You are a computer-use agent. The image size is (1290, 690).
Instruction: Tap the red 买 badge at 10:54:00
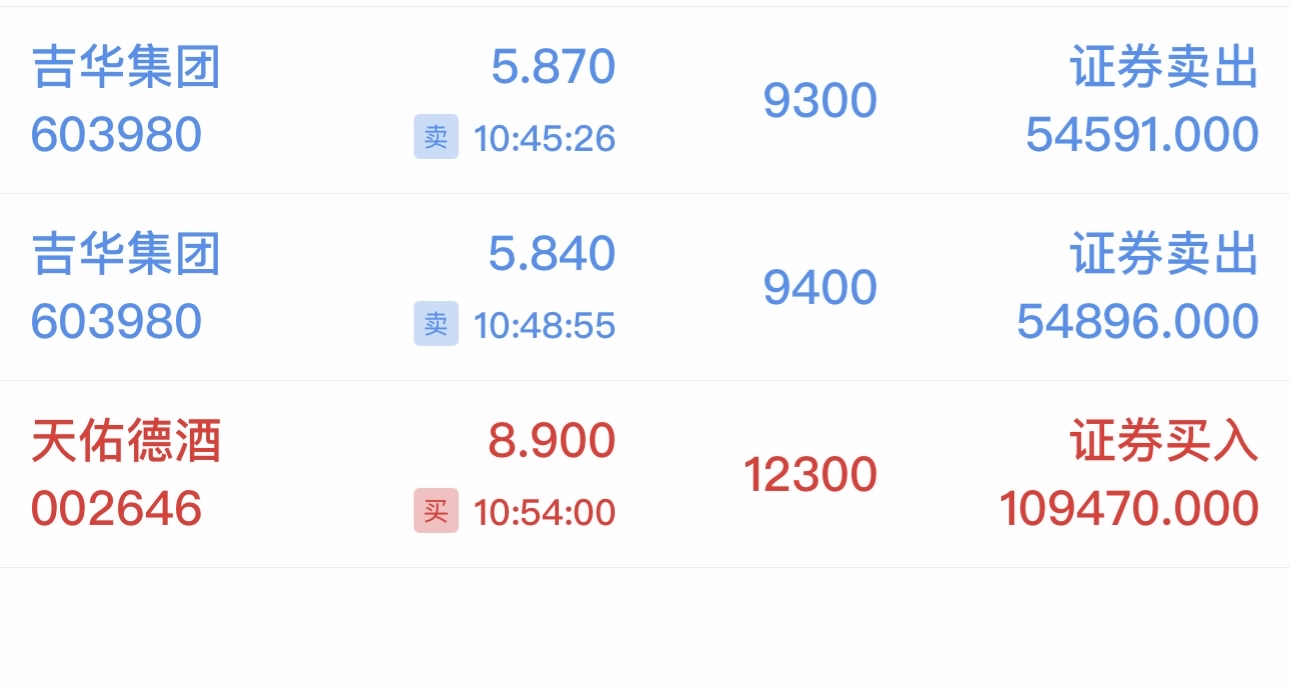click(436, 511)
